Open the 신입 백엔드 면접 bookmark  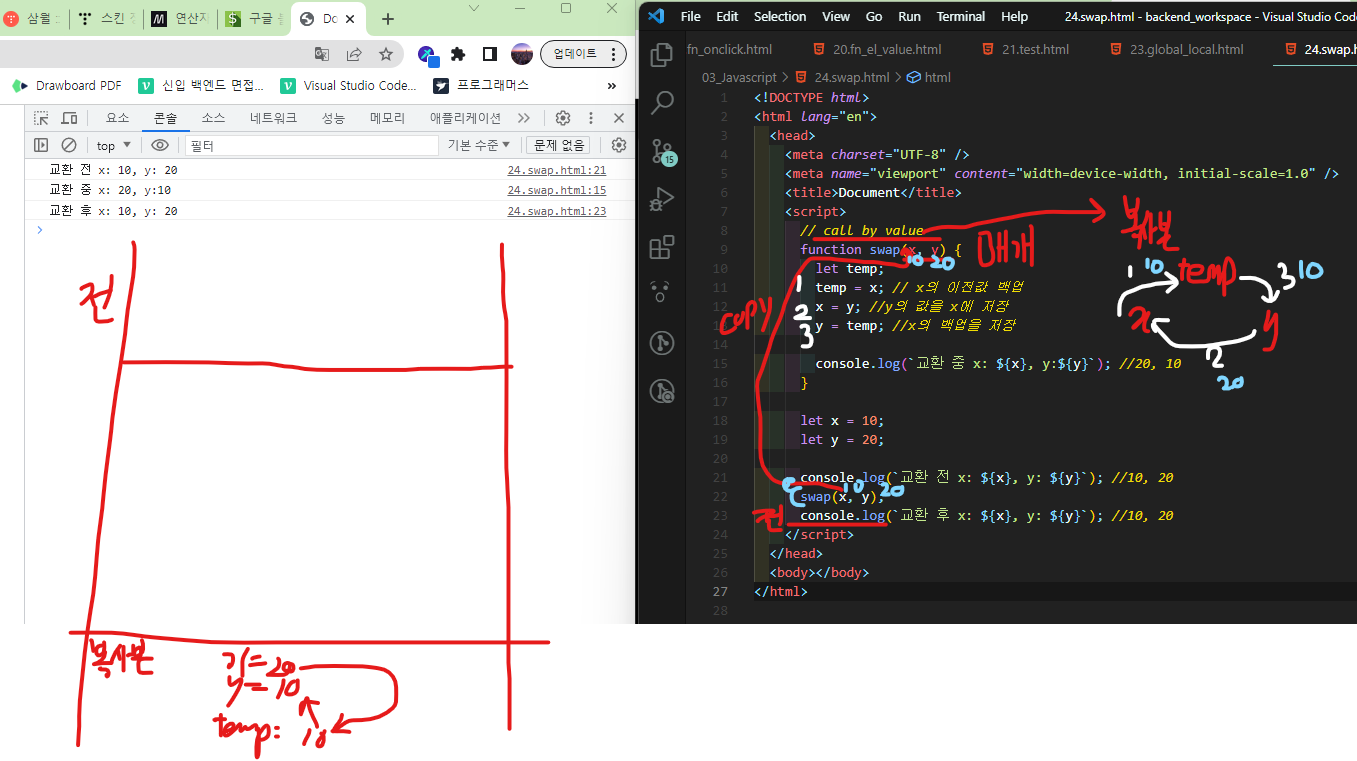point(202,86)
